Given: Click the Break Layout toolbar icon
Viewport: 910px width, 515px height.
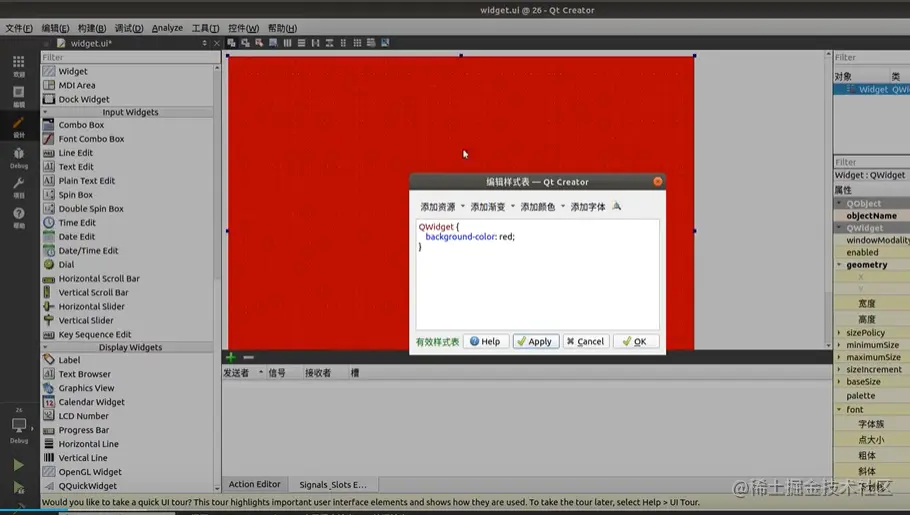Looking at the screenshot, I should [x=371, y=43].
